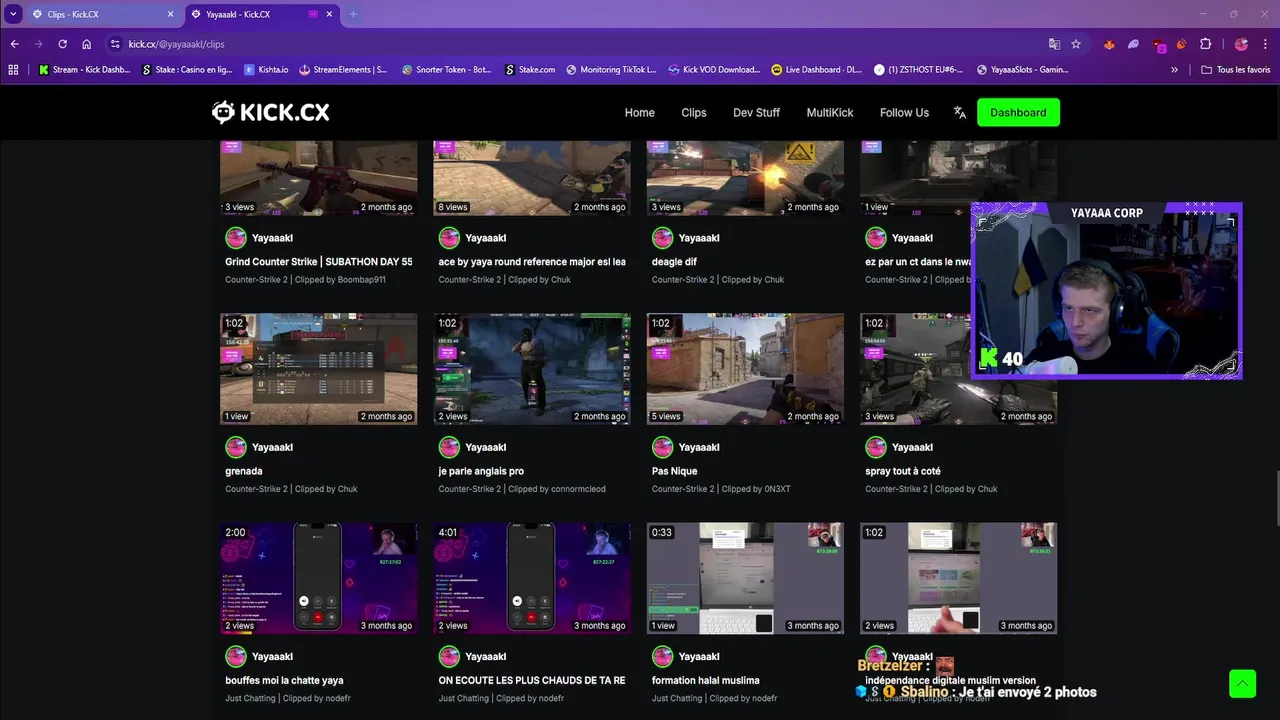1280x720 pixels.
Task: Bookmark this page with the star icon
Action: [x=1076, y=44]
